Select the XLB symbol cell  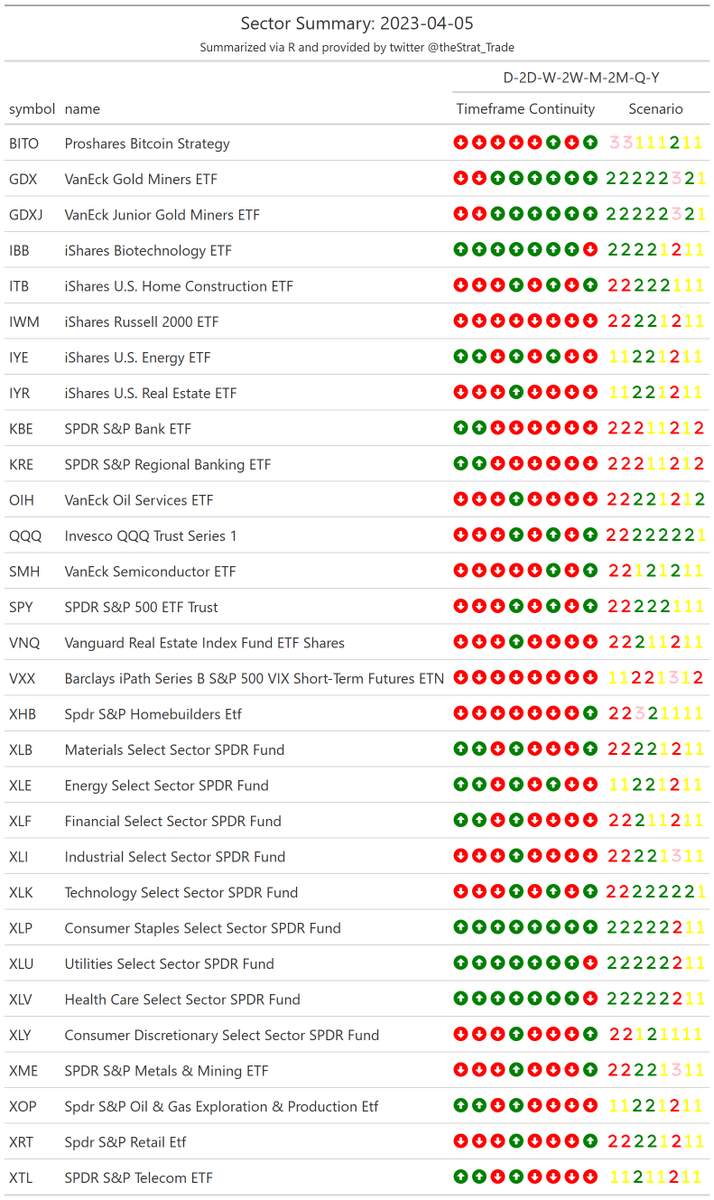coord(21,750)
